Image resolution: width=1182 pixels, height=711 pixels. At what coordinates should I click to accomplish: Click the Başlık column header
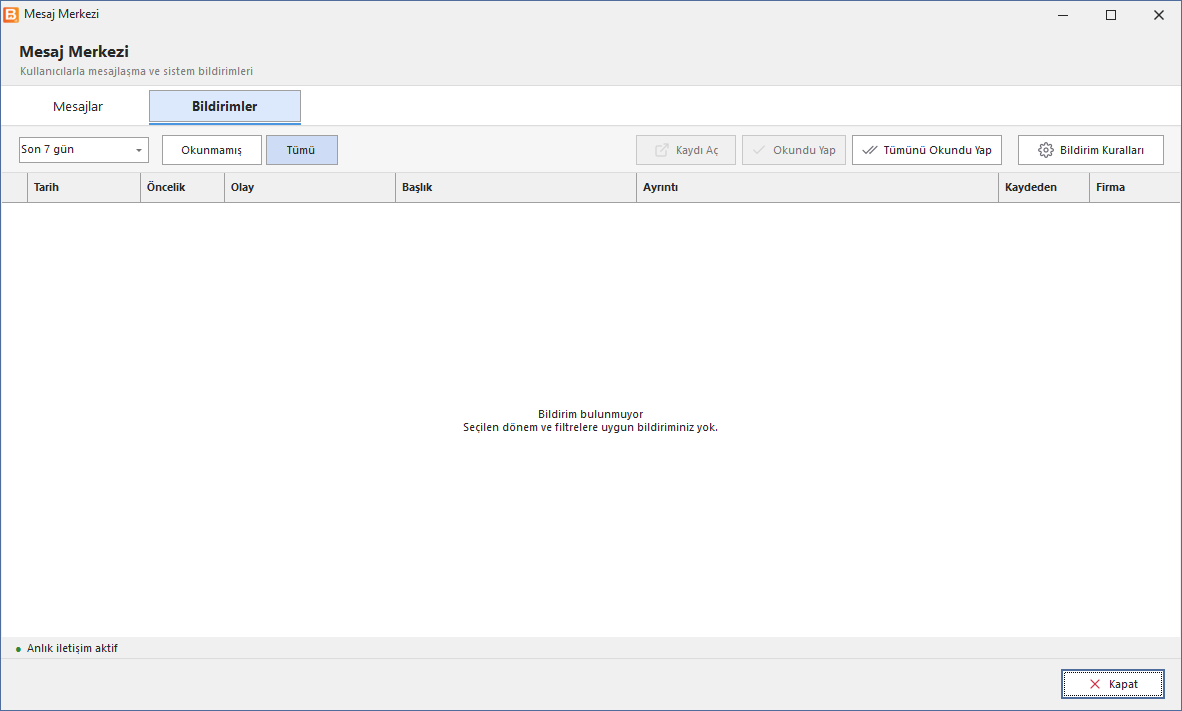516,187
